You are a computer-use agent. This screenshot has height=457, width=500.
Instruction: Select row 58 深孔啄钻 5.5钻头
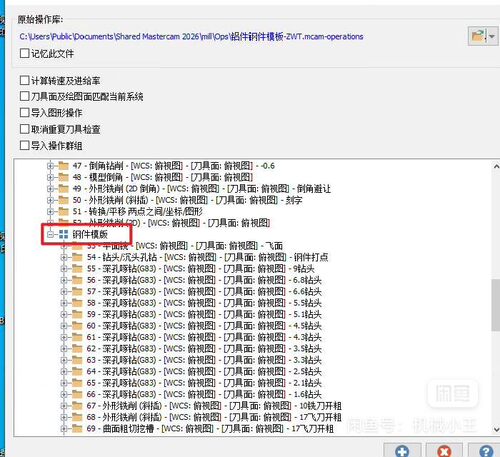coord(204,303)
